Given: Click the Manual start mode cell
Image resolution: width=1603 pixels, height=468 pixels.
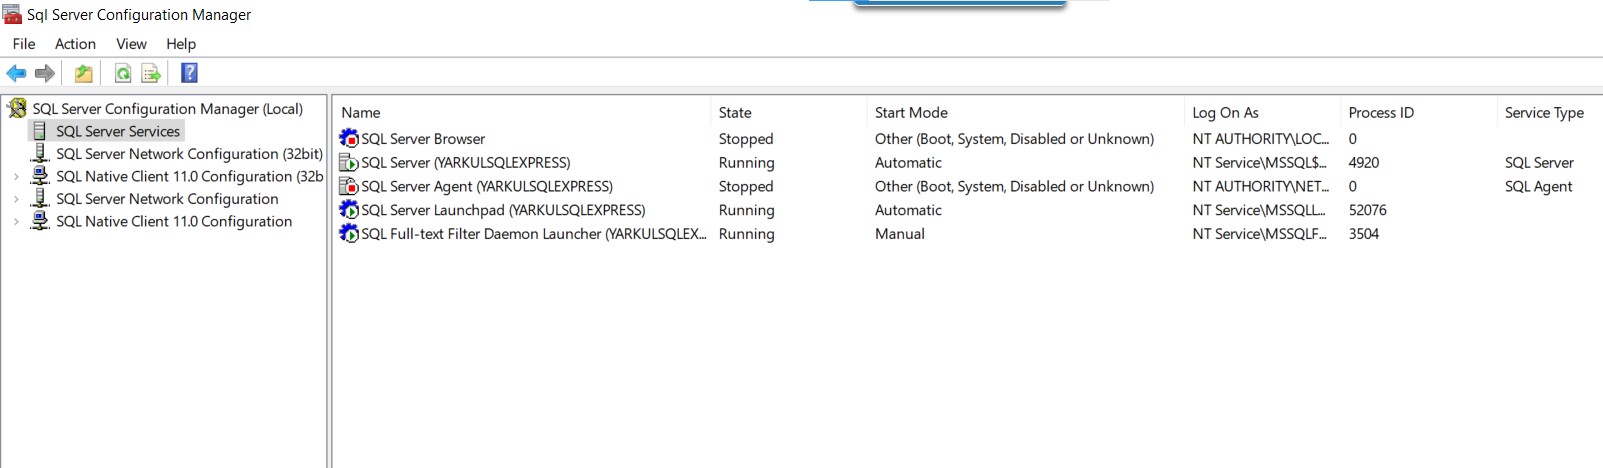Looking at the screenshot, I should point(900,234).
